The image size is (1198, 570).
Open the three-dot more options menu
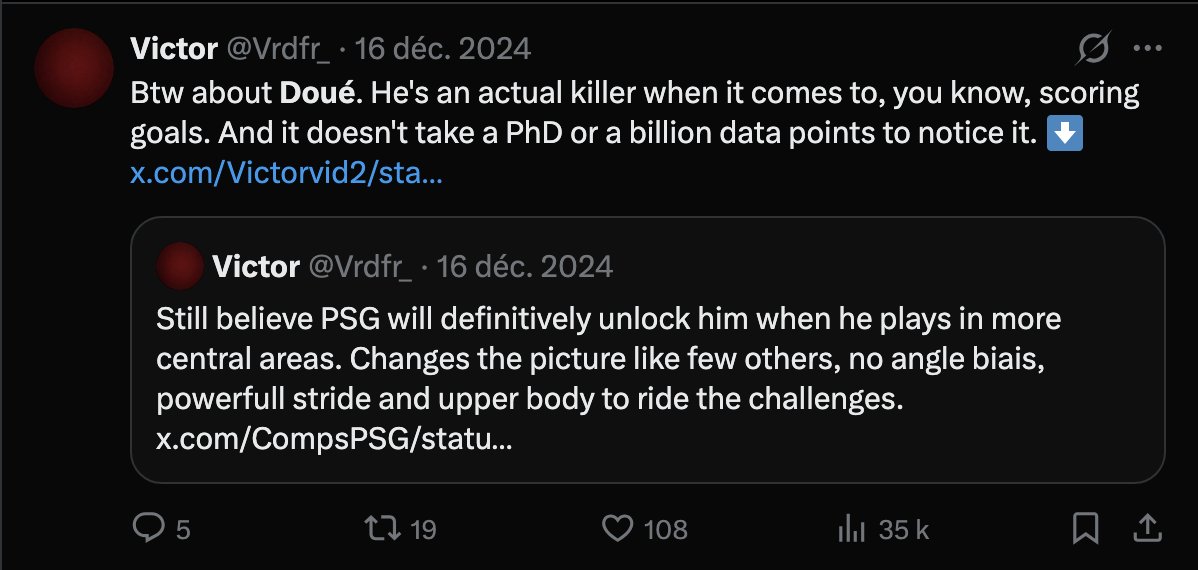(x=1148, y=49)
